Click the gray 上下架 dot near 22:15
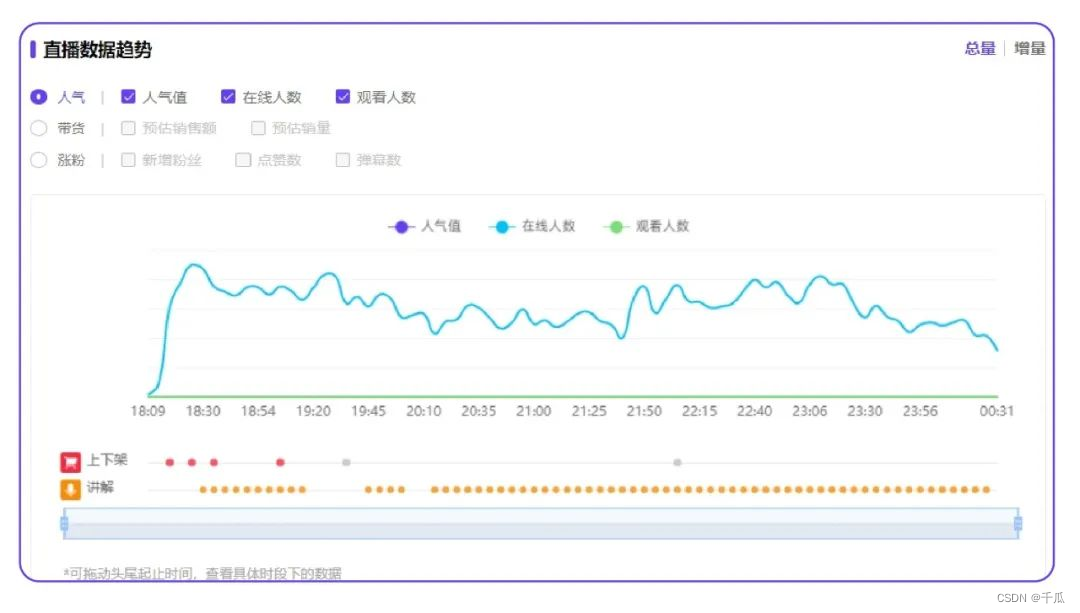 click(677, 462)
